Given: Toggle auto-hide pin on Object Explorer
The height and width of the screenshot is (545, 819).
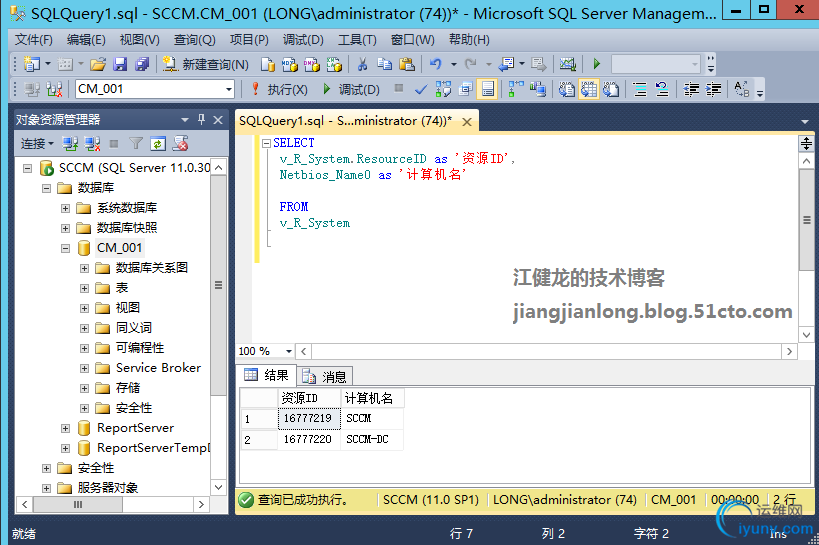Looking at the screenshot, I should 202,120.
